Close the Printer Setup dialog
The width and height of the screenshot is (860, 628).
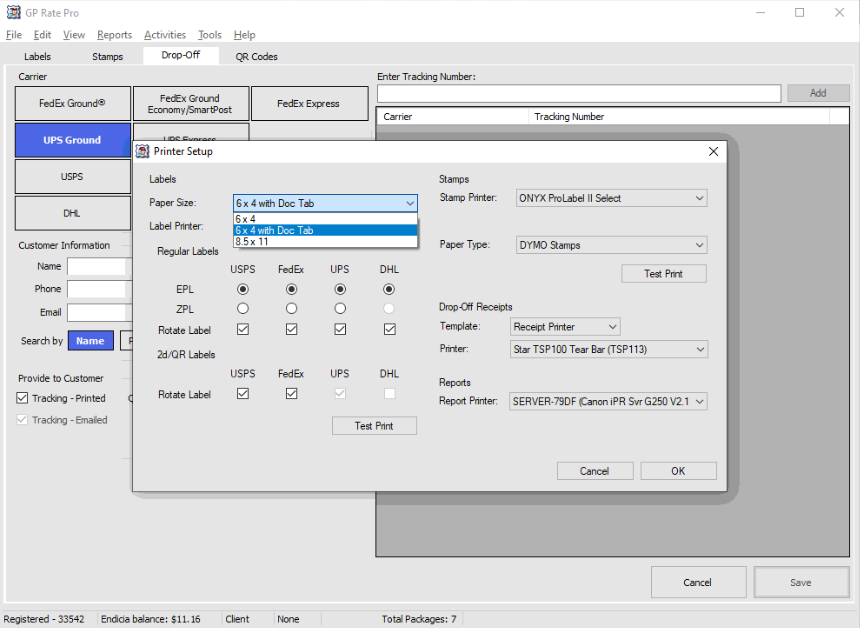[x=713, y=151]
